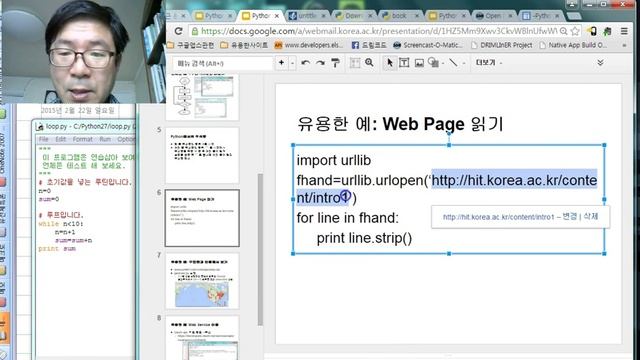640x360 pixels.
Task: Switch to the Open browser tab
Action: point(493,16)
